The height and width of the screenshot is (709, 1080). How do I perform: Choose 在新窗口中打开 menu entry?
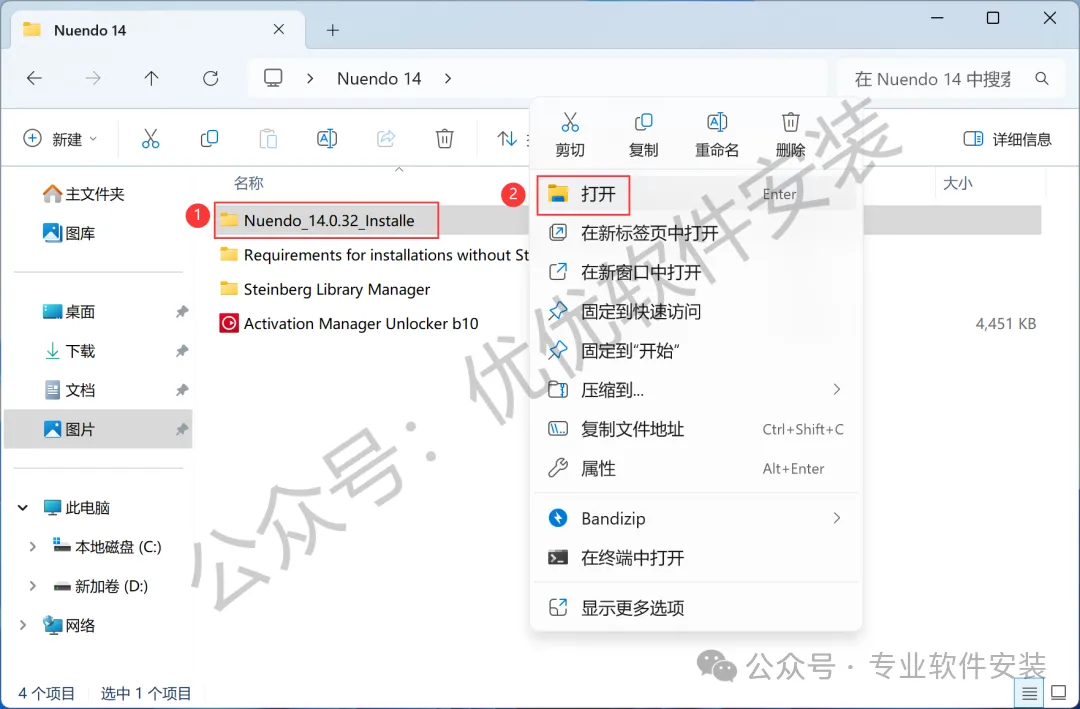pos(696,272)
